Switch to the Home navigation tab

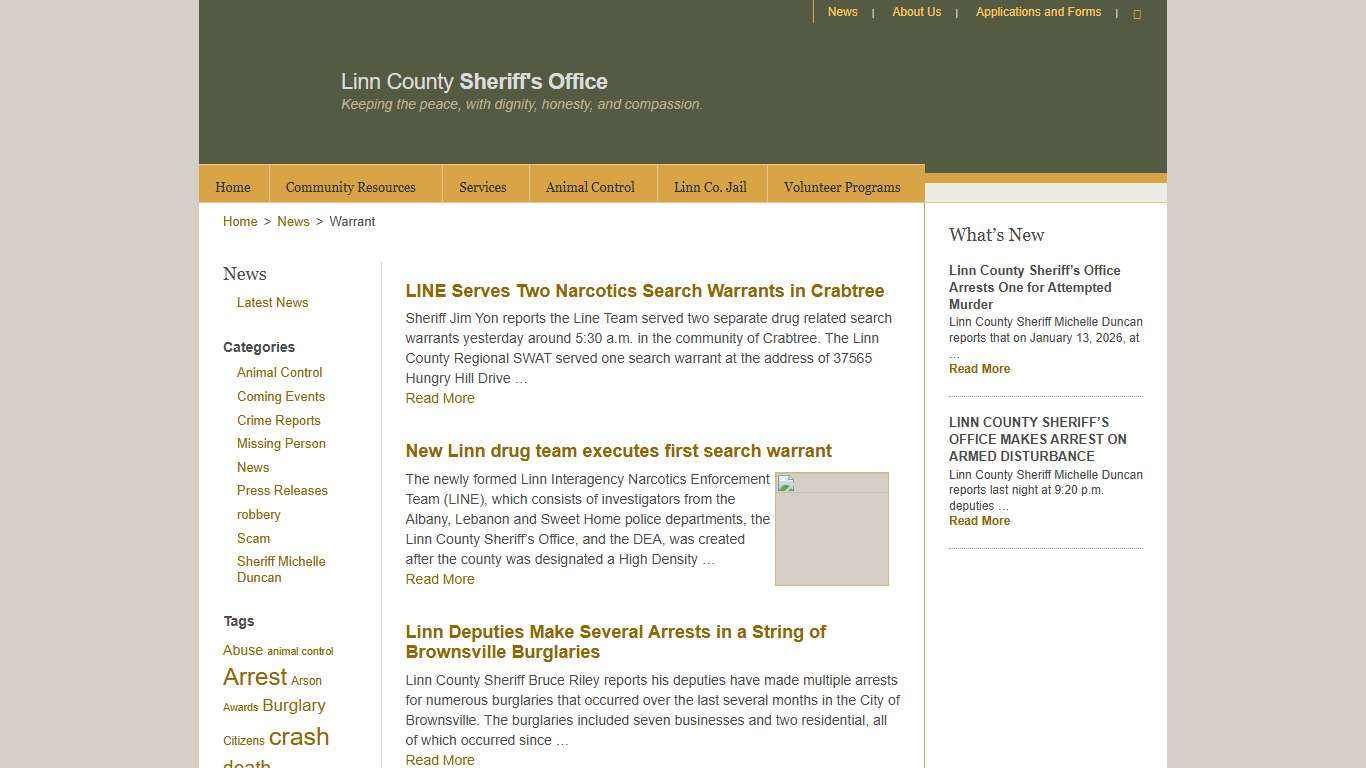coord(232,187)
